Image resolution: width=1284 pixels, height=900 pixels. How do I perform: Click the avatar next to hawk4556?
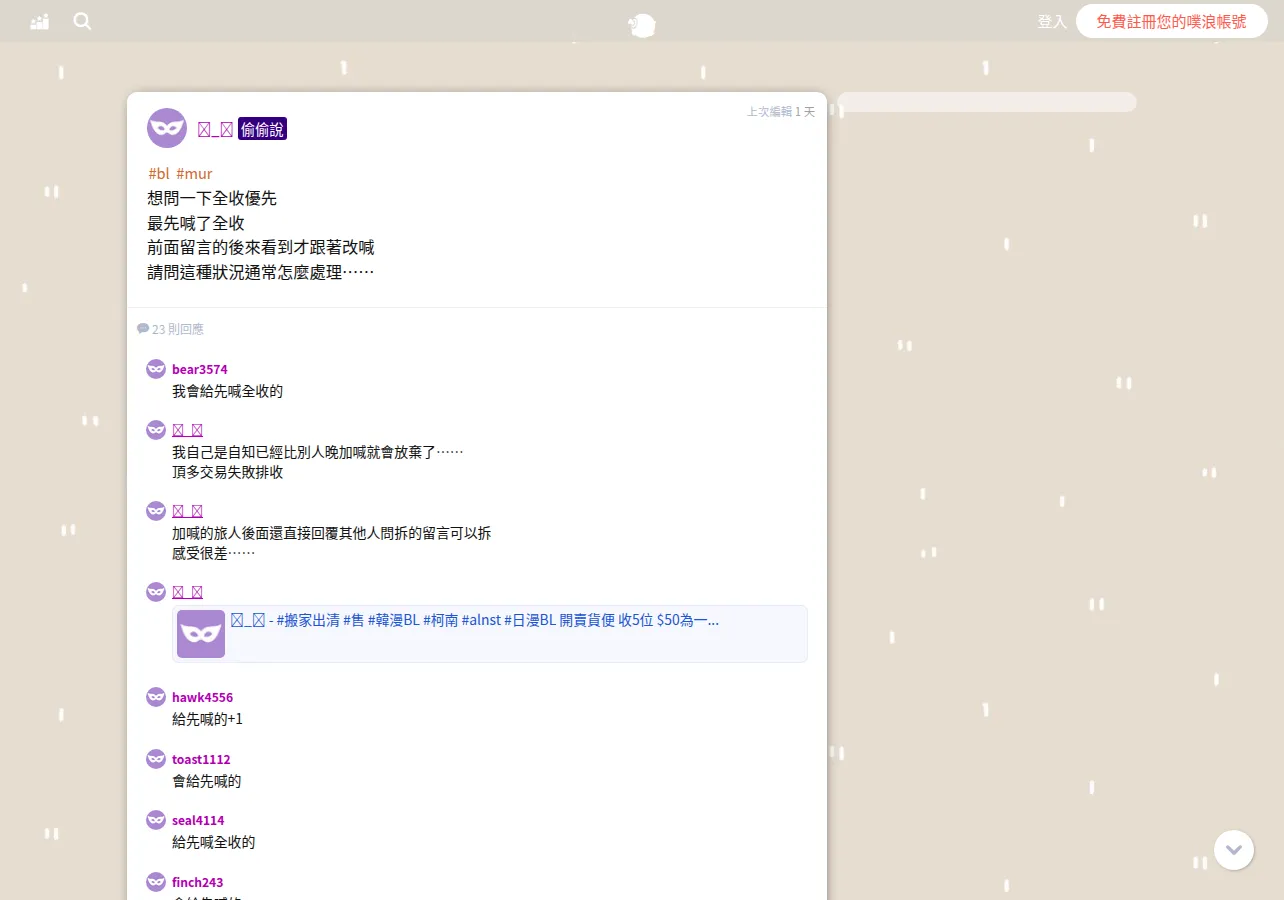[156, 697]
